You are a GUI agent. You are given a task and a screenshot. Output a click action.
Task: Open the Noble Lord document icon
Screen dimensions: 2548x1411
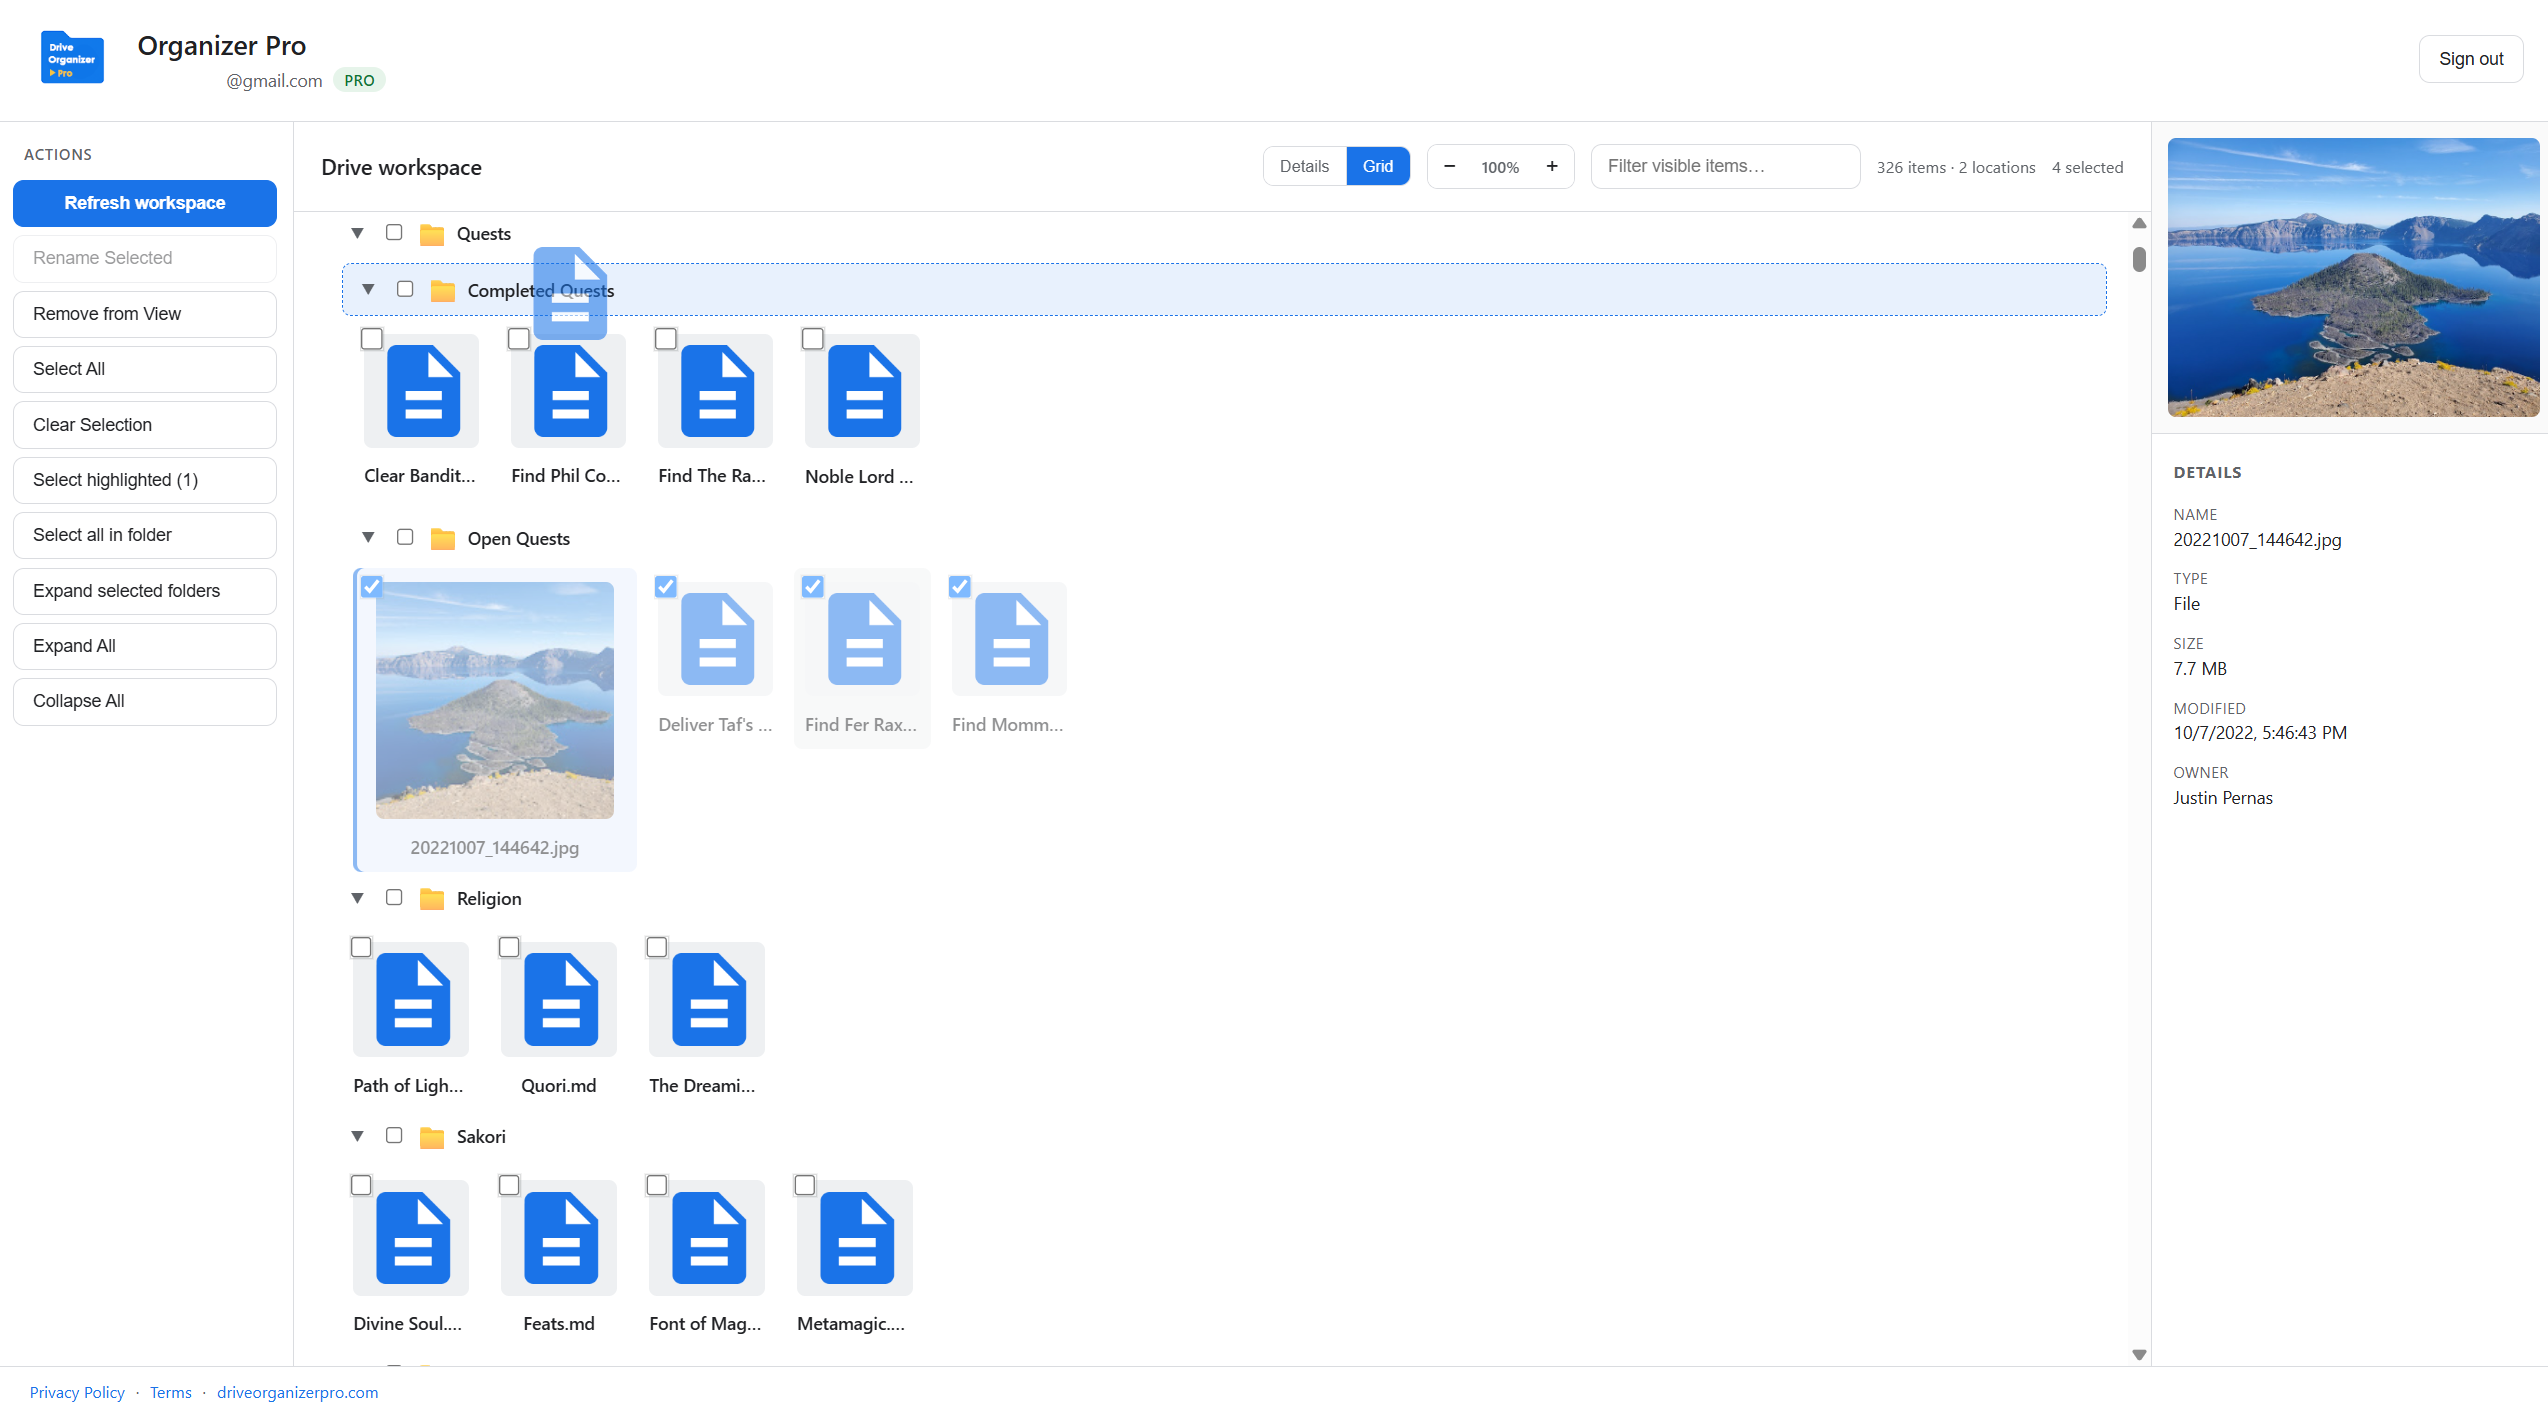click(x=864, y=391)
